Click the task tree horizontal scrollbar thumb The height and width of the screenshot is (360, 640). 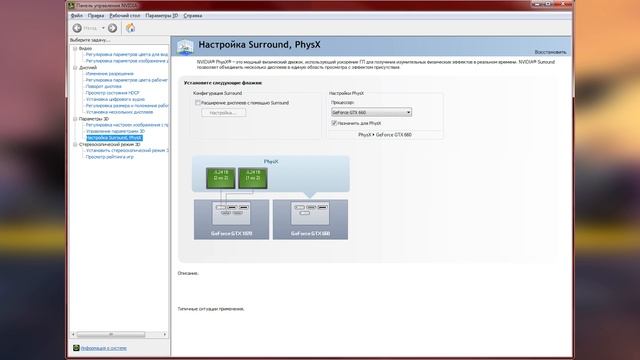[x=111, y=334]
